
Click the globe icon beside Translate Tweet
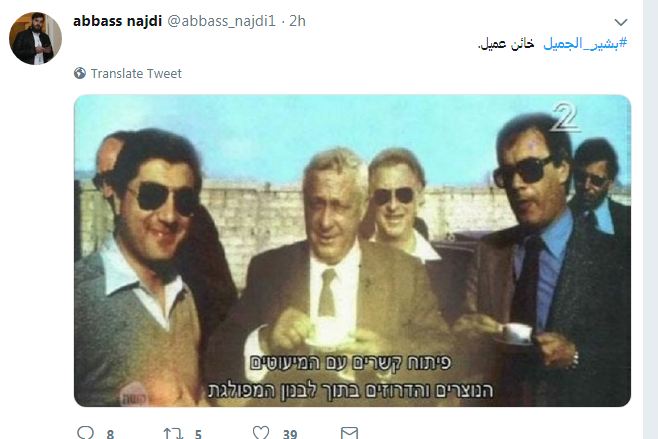tap(80, 73)
